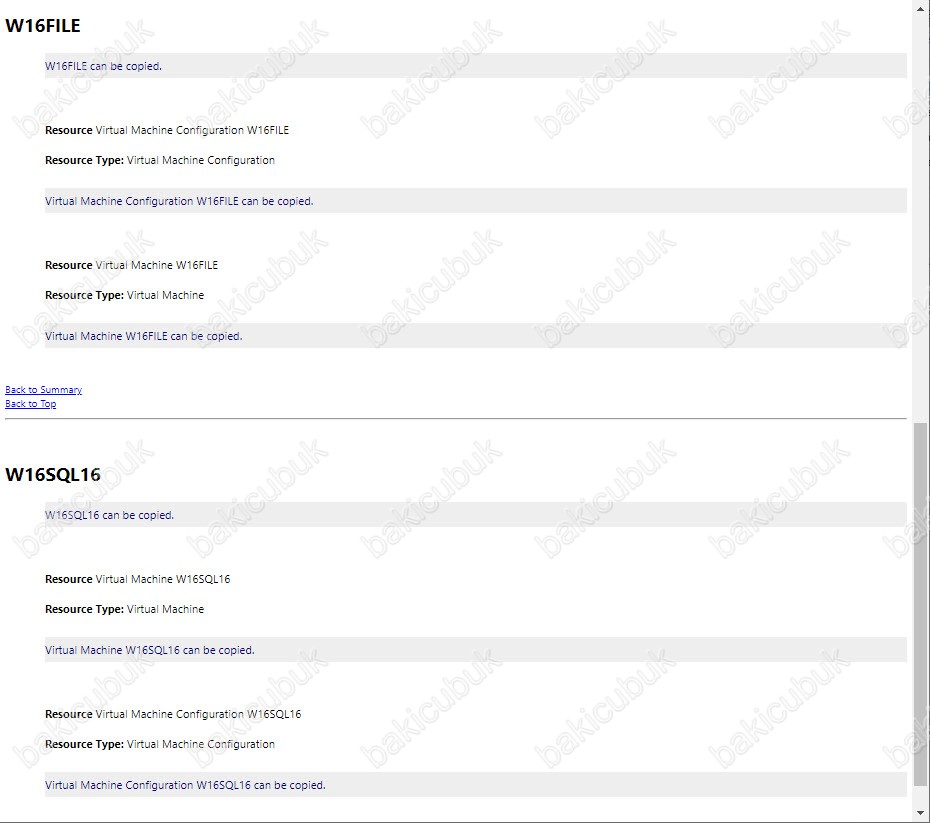This screenshot has height=823, width=930.
Task: Click Resource Type line under Virtual Machine W16SQL16
Action: [125, 609]
